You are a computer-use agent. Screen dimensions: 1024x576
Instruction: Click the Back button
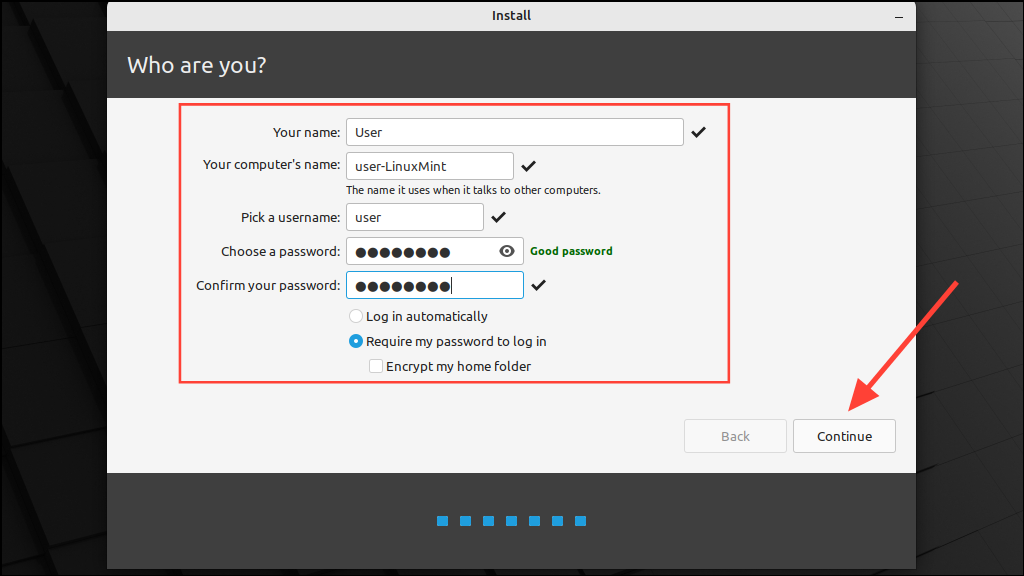point(735,436)
